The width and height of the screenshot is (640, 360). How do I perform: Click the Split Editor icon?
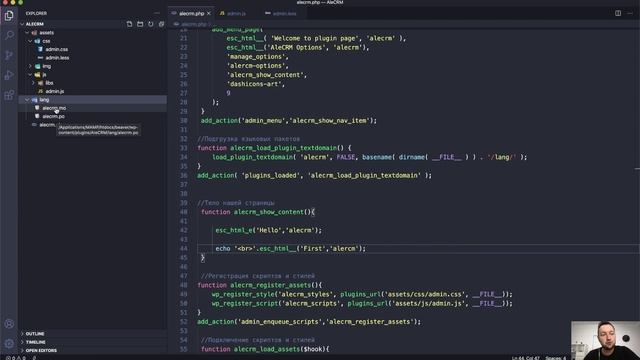pos(618,13)
